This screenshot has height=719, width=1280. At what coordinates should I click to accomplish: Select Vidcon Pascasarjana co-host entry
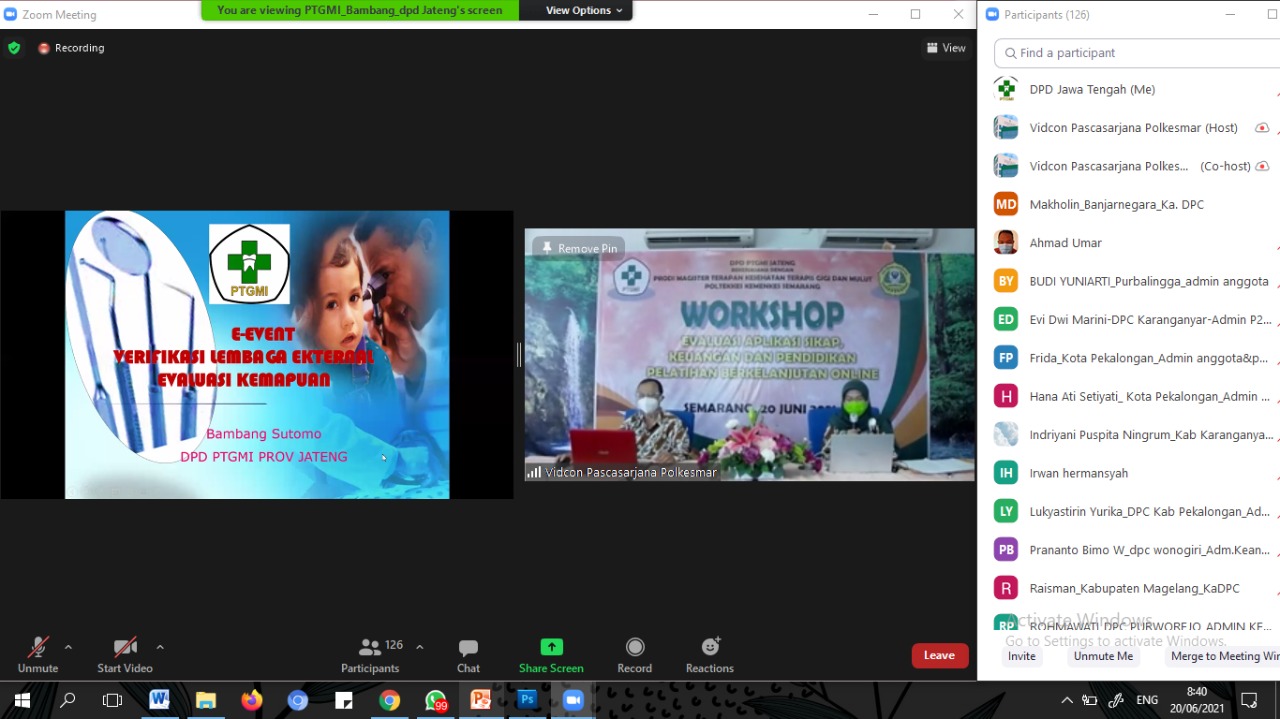coord(1130,166)
